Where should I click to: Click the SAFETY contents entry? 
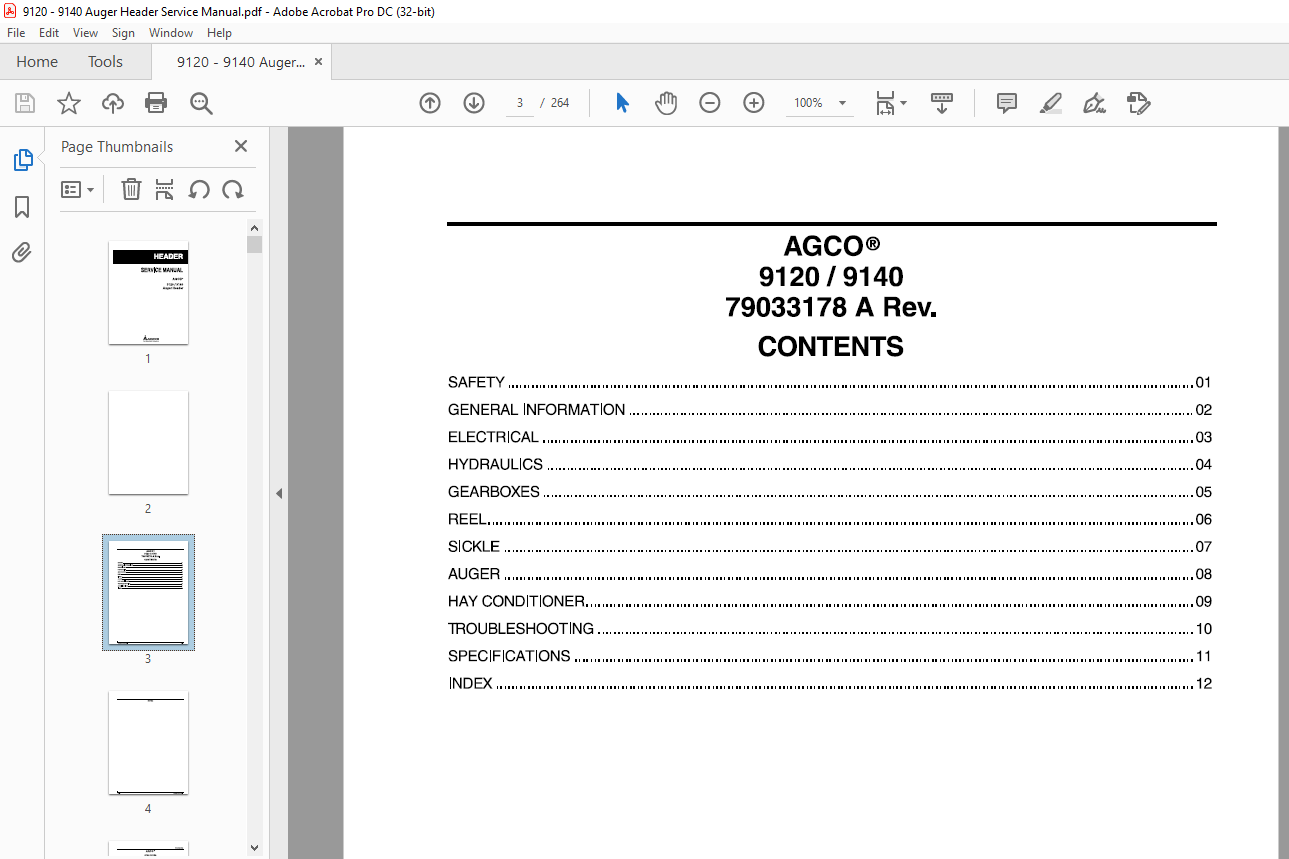coord(830,383)
